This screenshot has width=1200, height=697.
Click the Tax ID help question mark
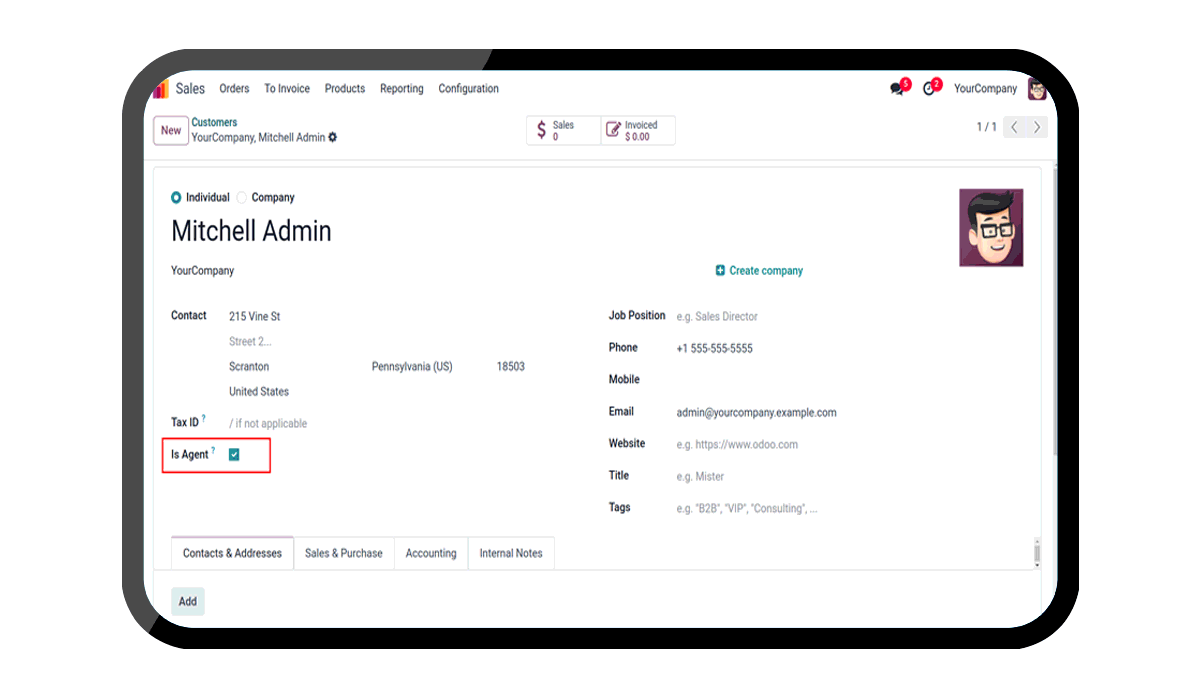coord(204,419)
